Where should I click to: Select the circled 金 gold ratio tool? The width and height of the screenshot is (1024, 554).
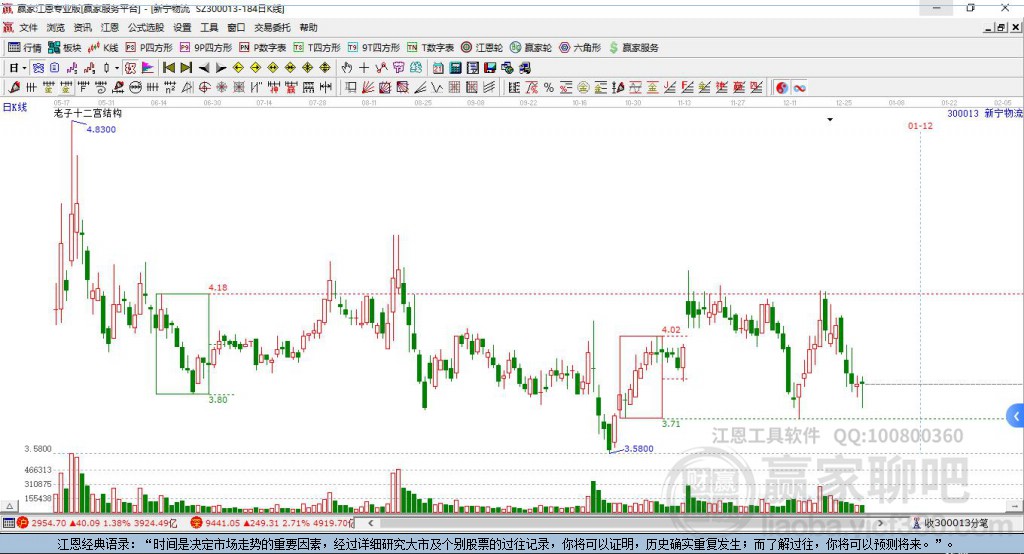(583, 87)
